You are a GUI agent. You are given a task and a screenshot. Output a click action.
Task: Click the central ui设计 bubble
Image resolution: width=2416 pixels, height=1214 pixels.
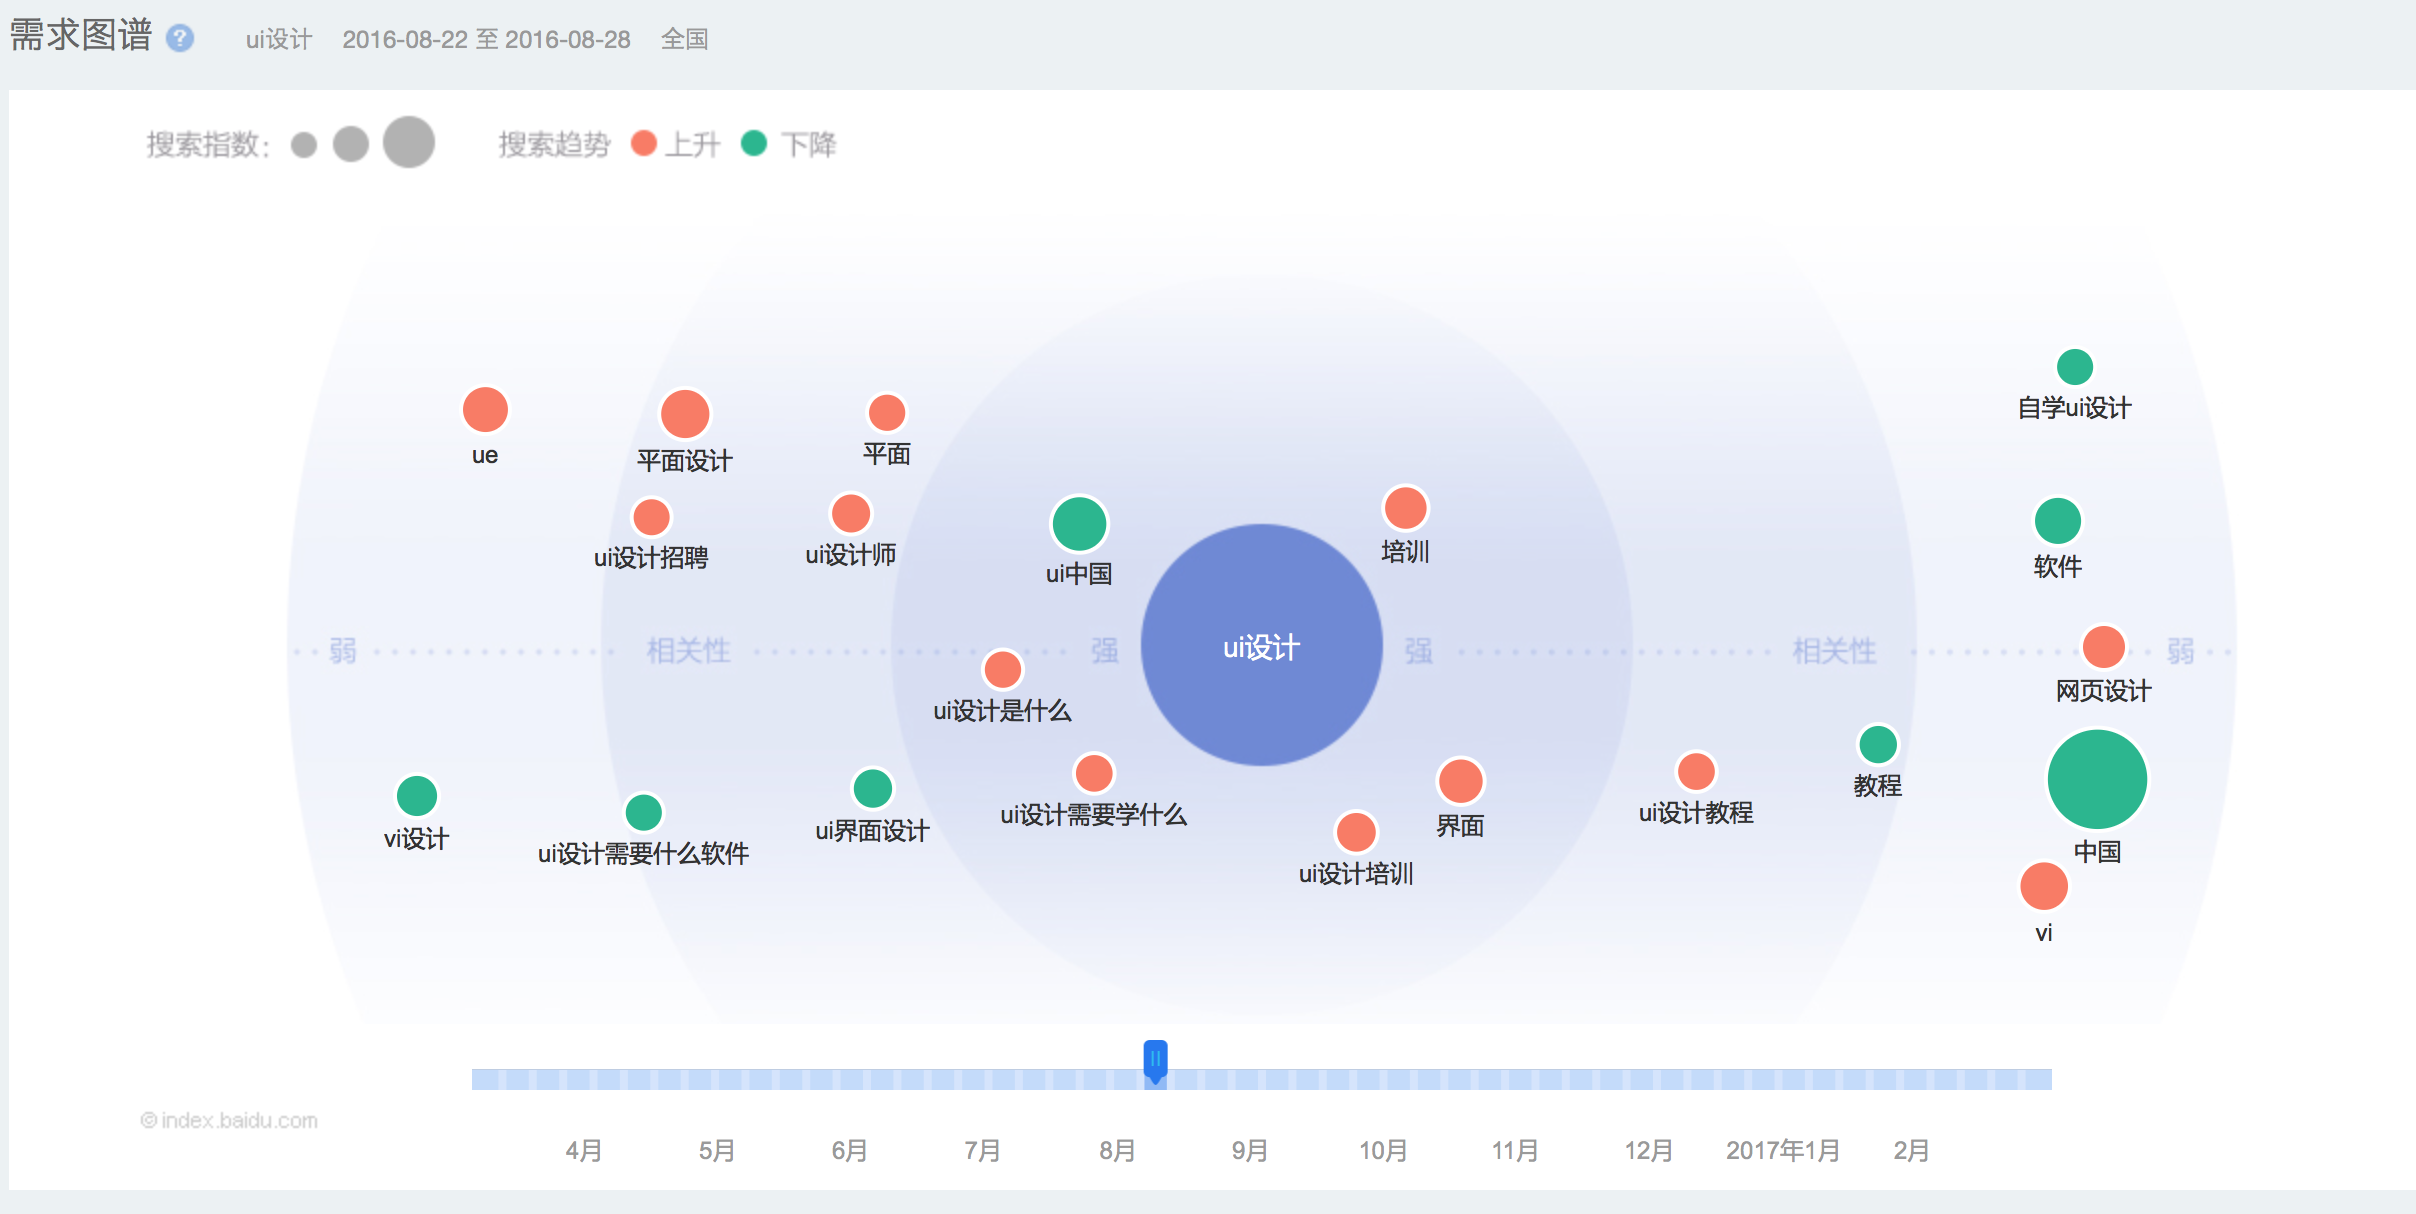[x=1261, y=646]
